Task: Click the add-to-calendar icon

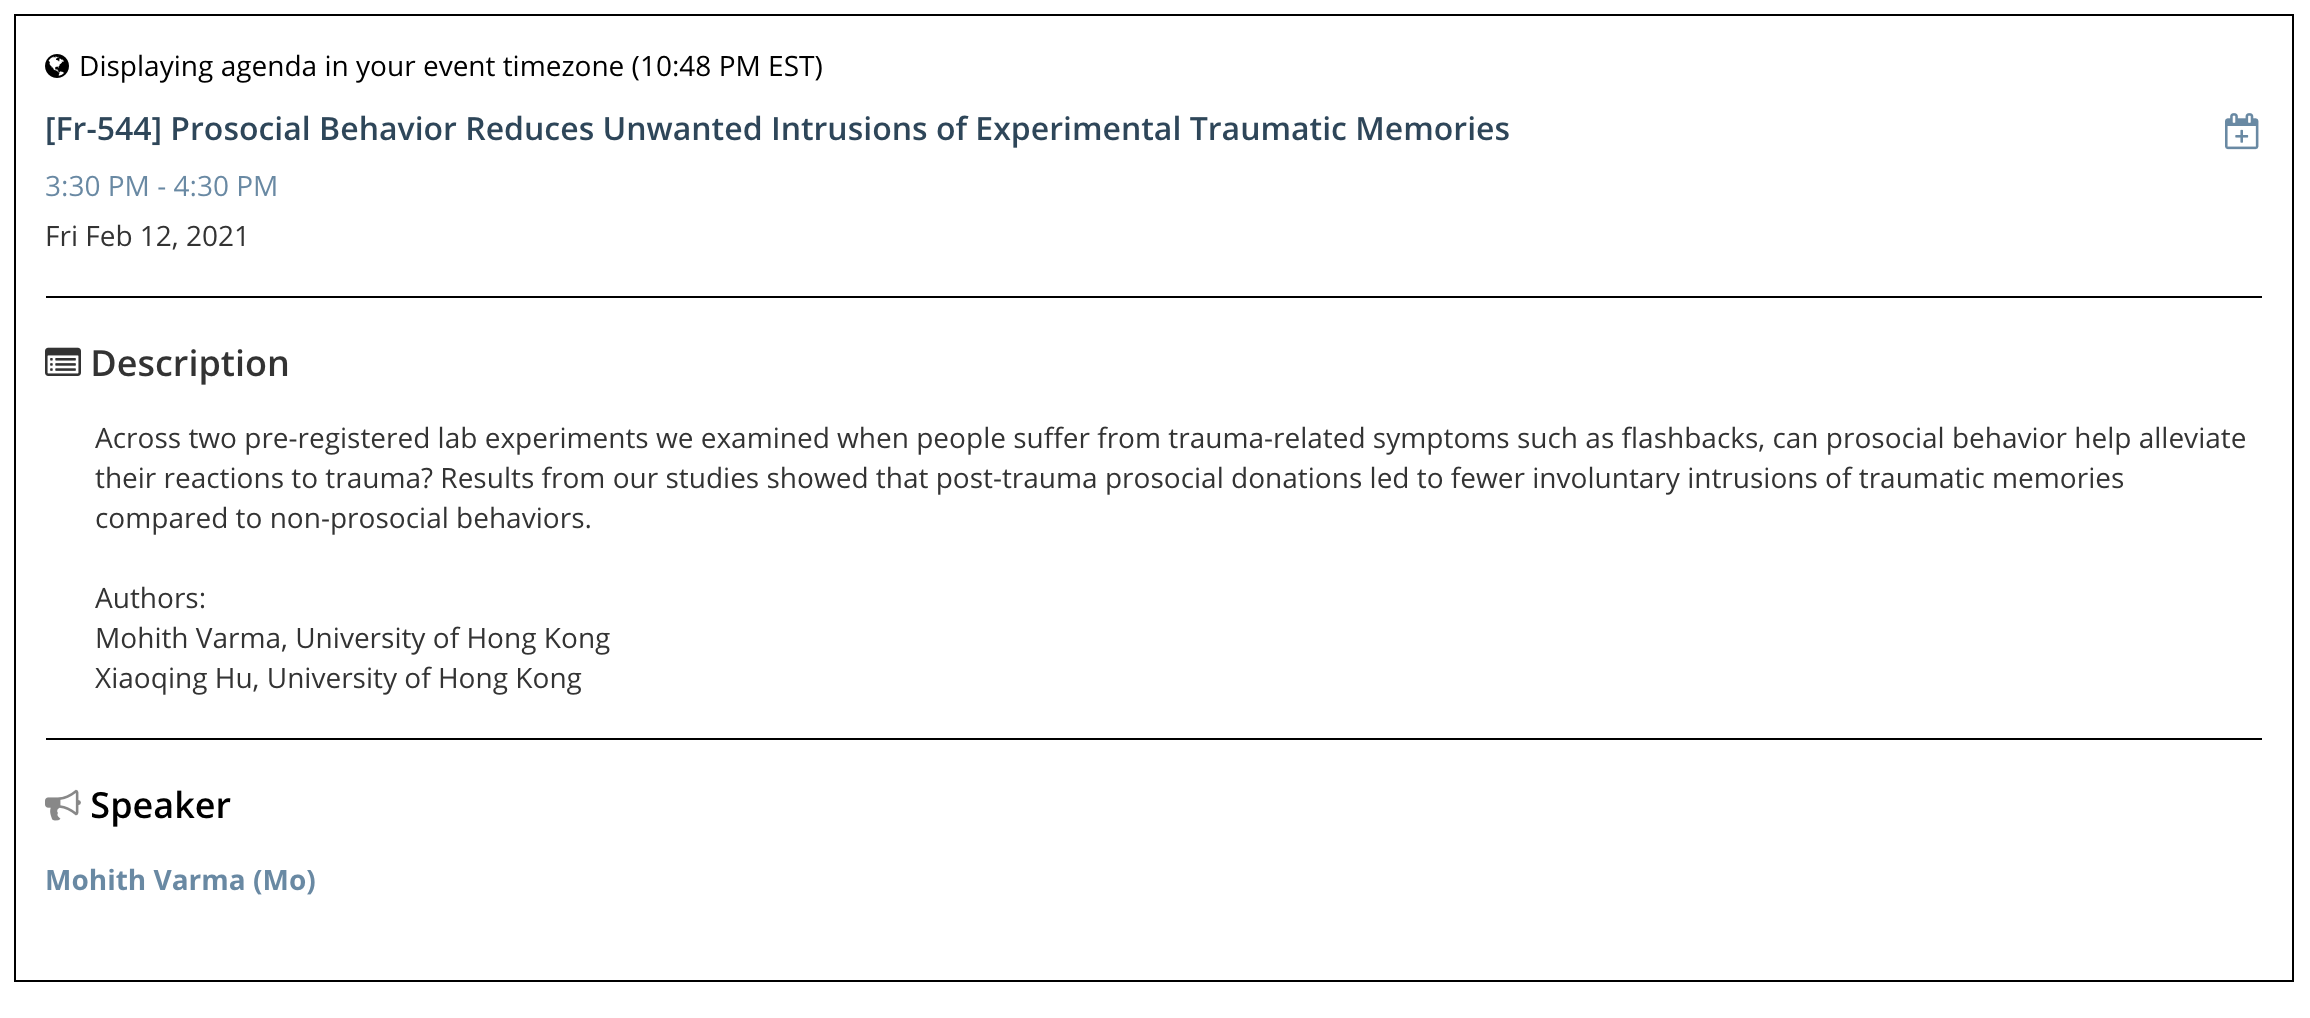Action: [x=2241, y=131]
